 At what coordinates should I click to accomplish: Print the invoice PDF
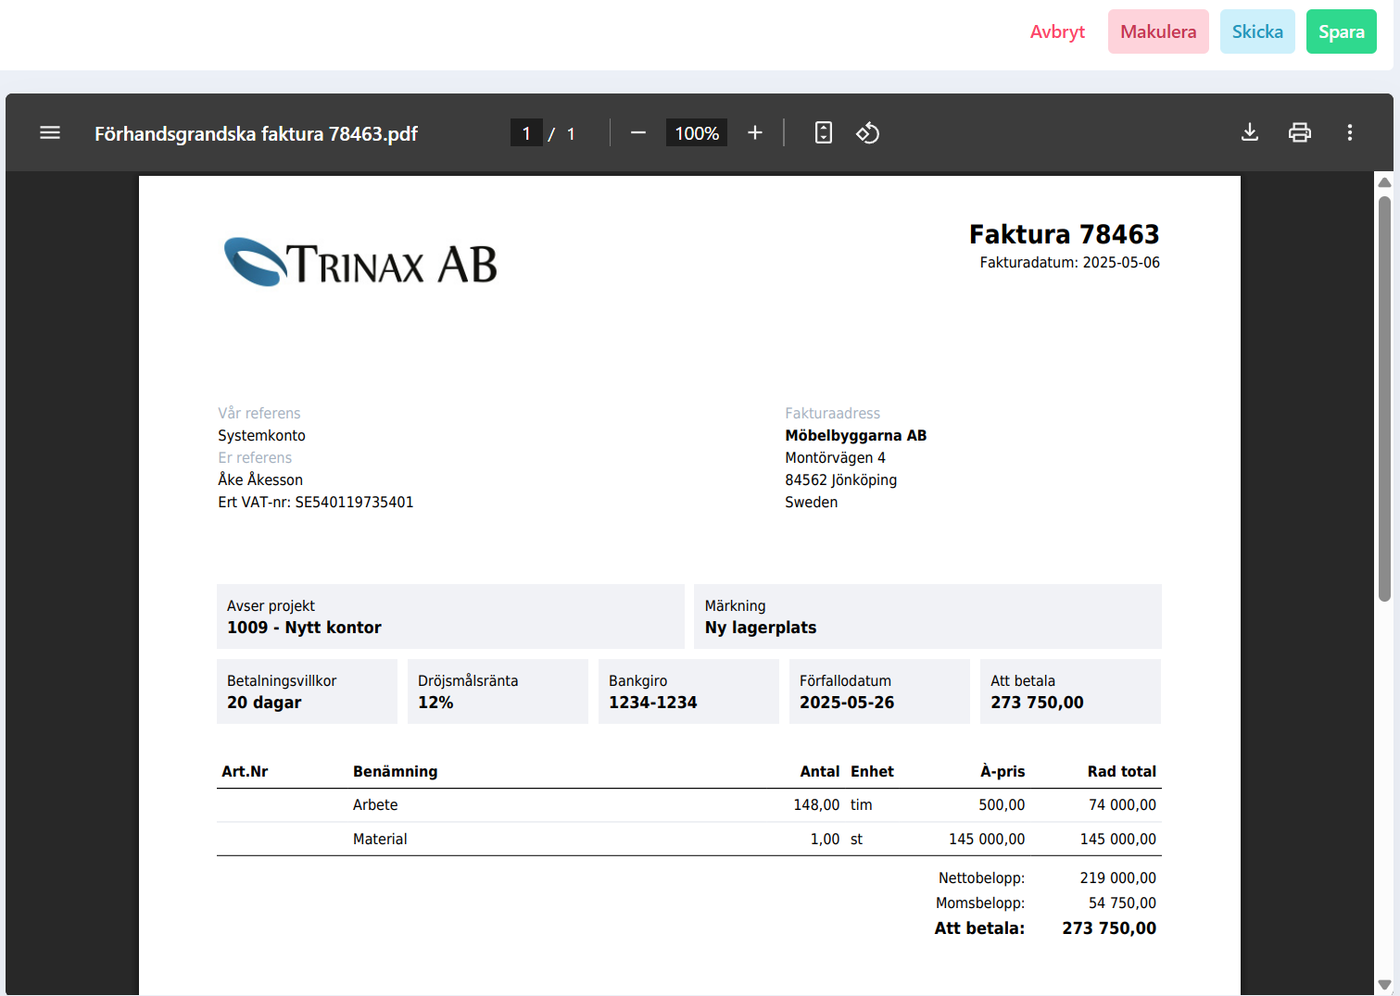(1300, 133)
